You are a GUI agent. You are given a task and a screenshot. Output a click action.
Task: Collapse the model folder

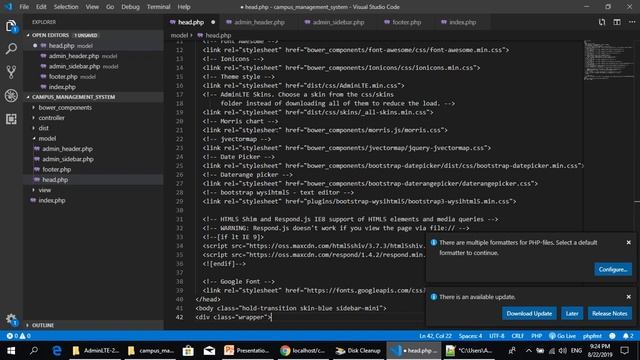pos(47,138)
